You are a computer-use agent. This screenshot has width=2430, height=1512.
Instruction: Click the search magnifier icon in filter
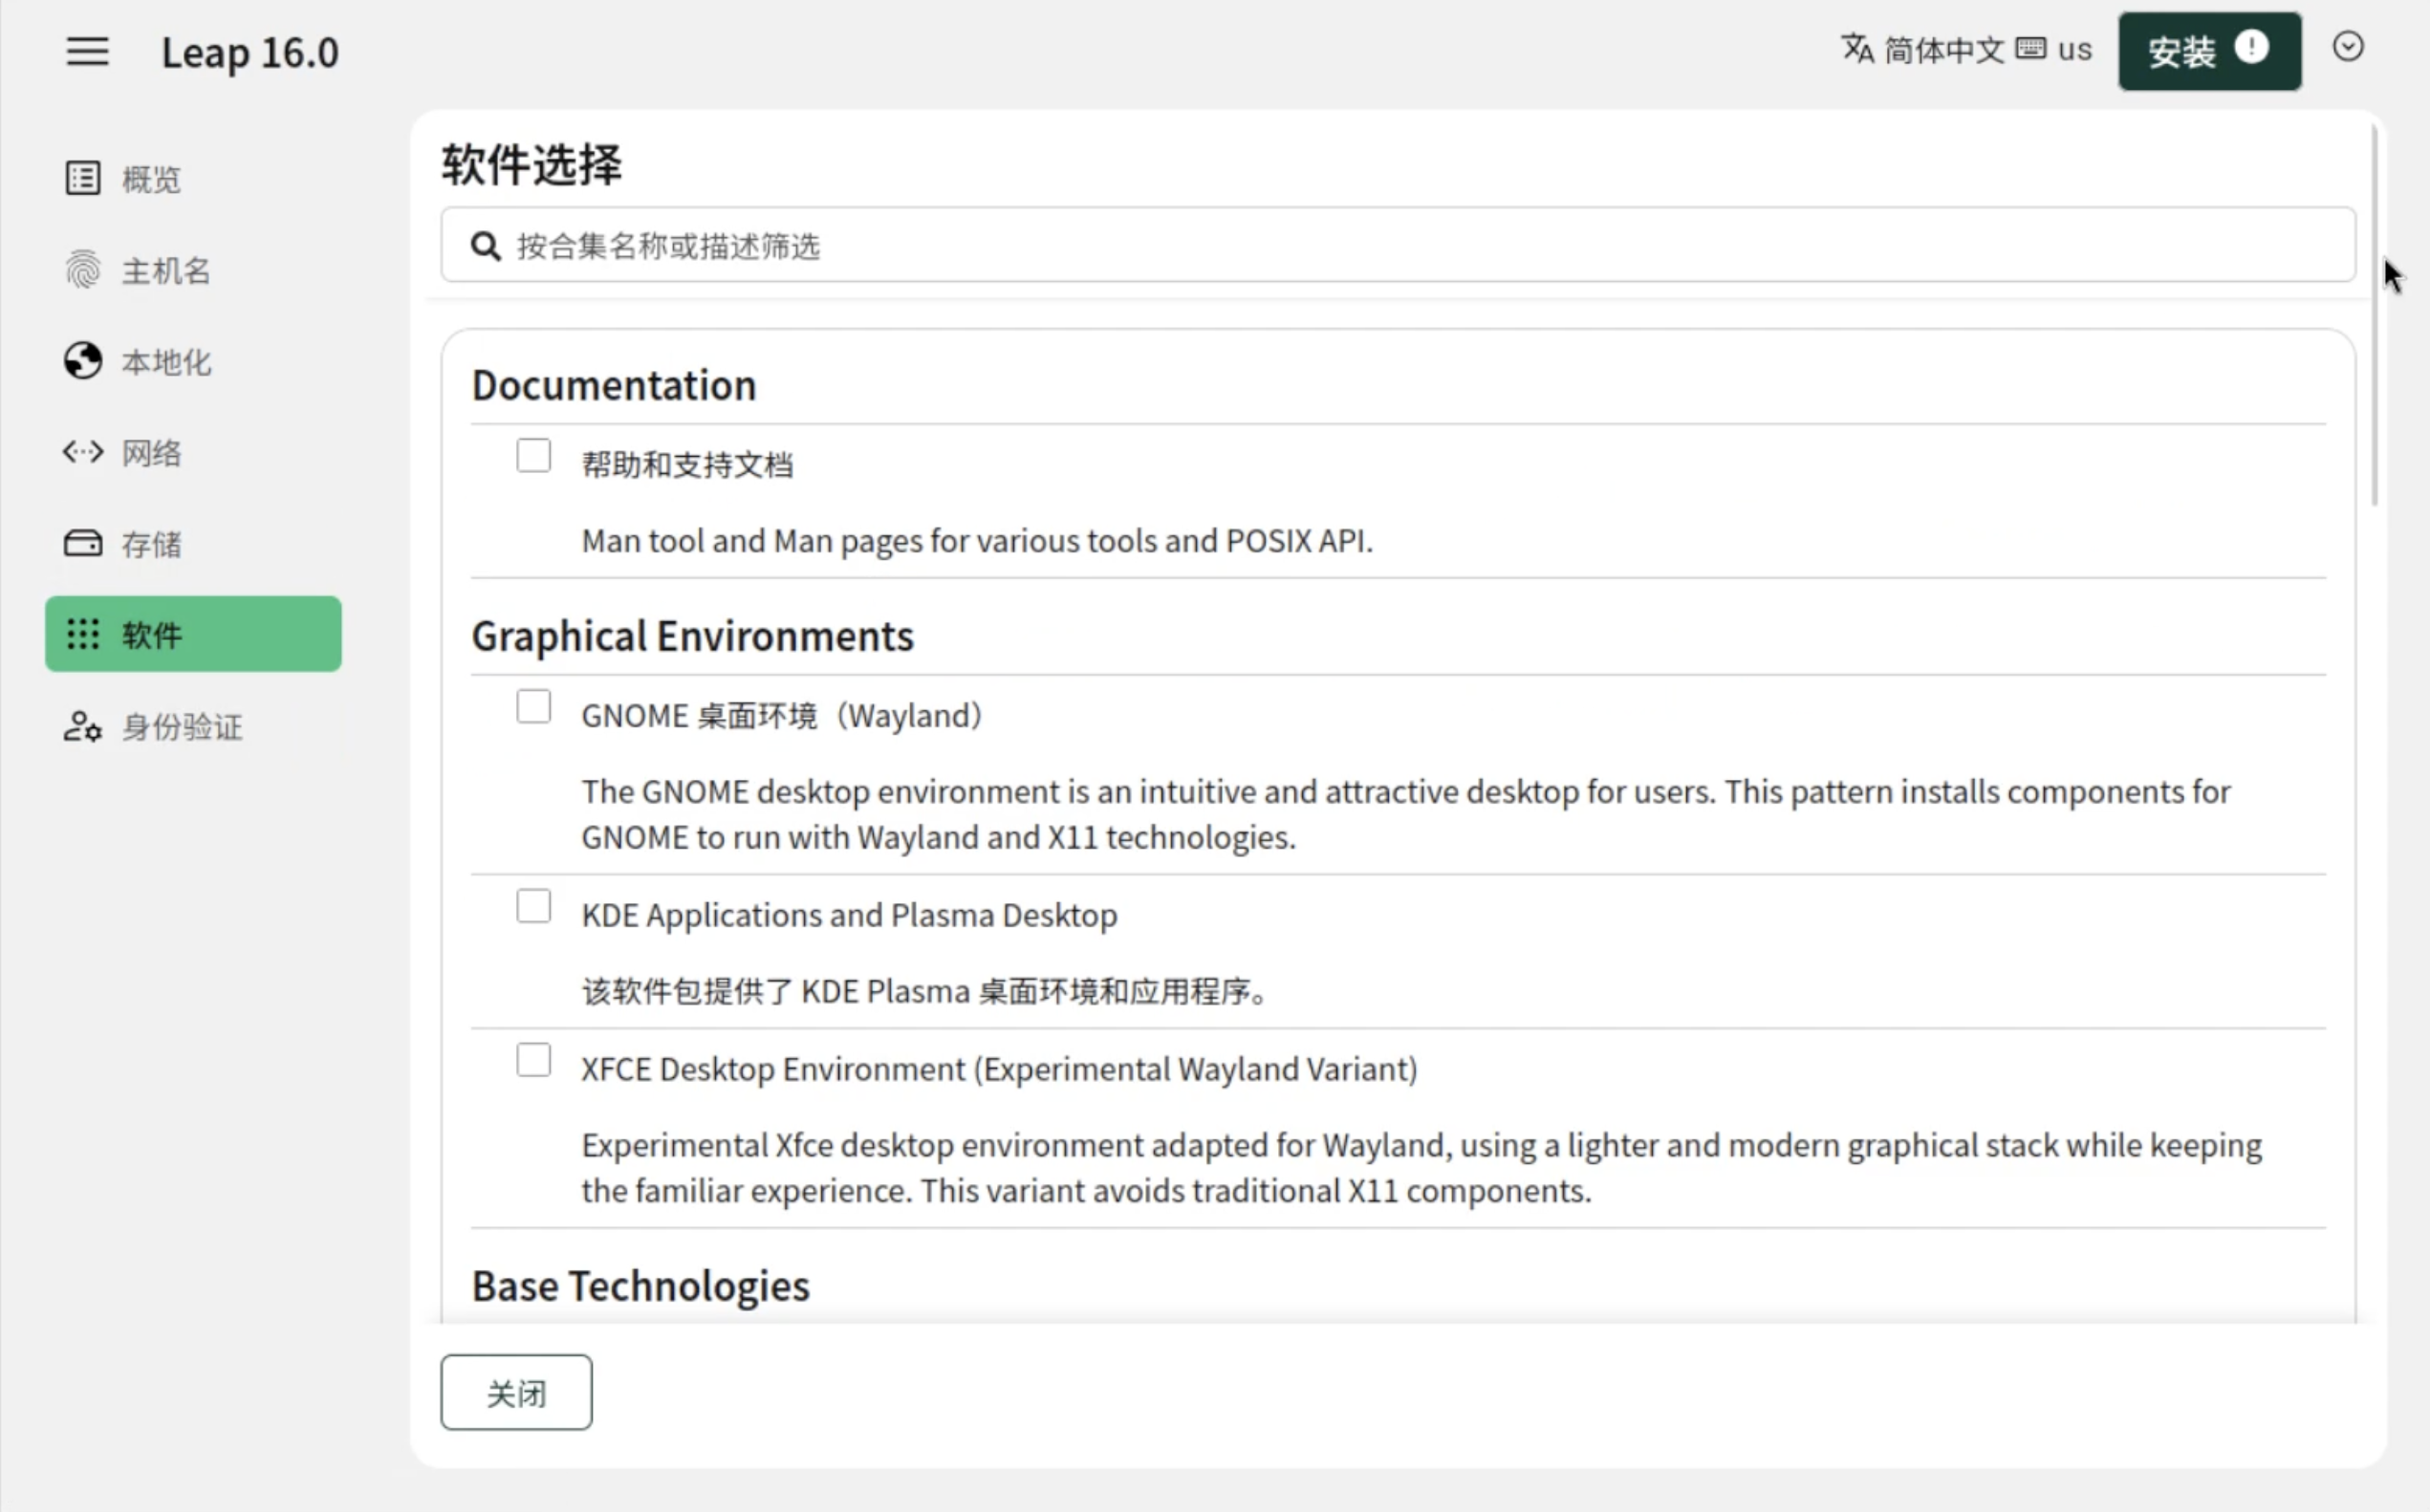(485, 246)
